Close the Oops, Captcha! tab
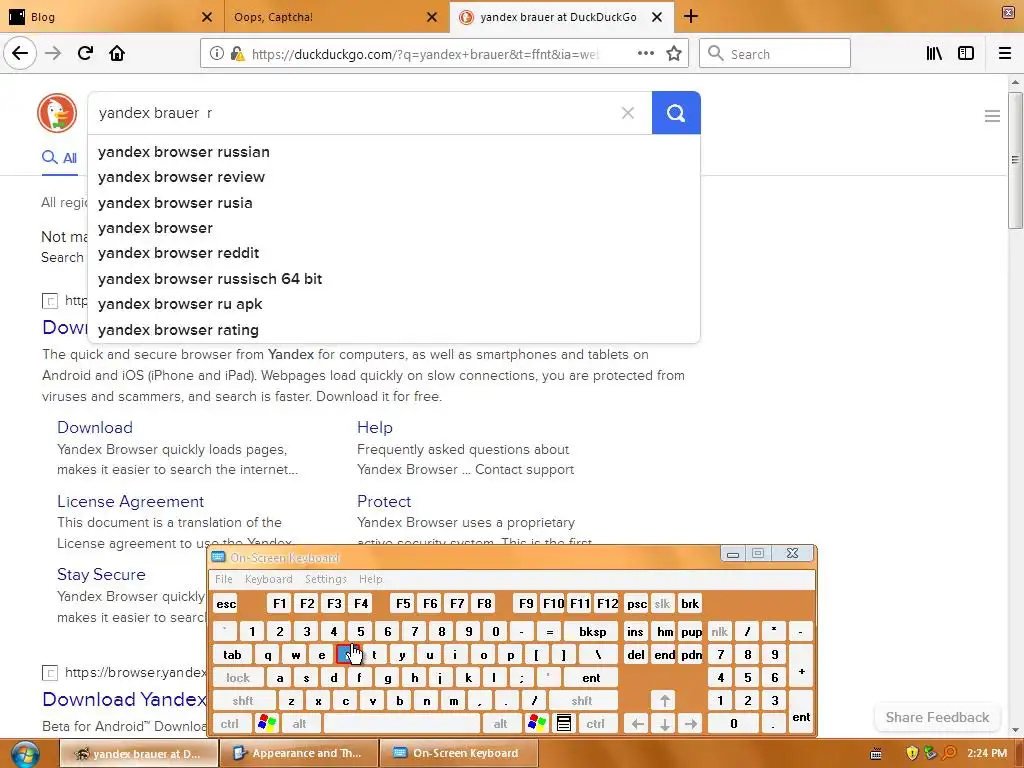This screenshot has width=1024, height=768. click(x=432, y=17)
